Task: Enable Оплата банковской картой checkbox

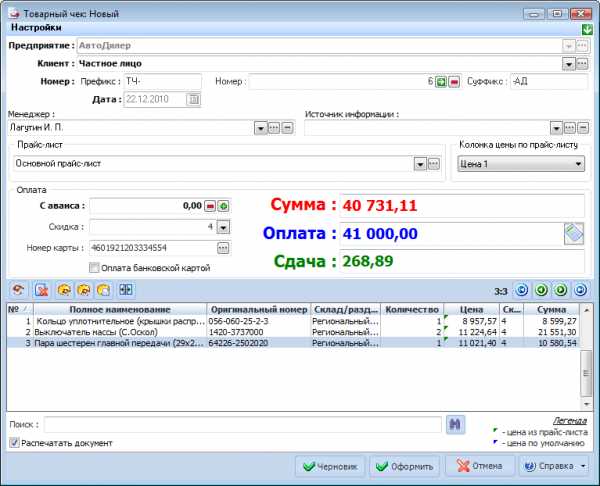Action: click(94, 268)
